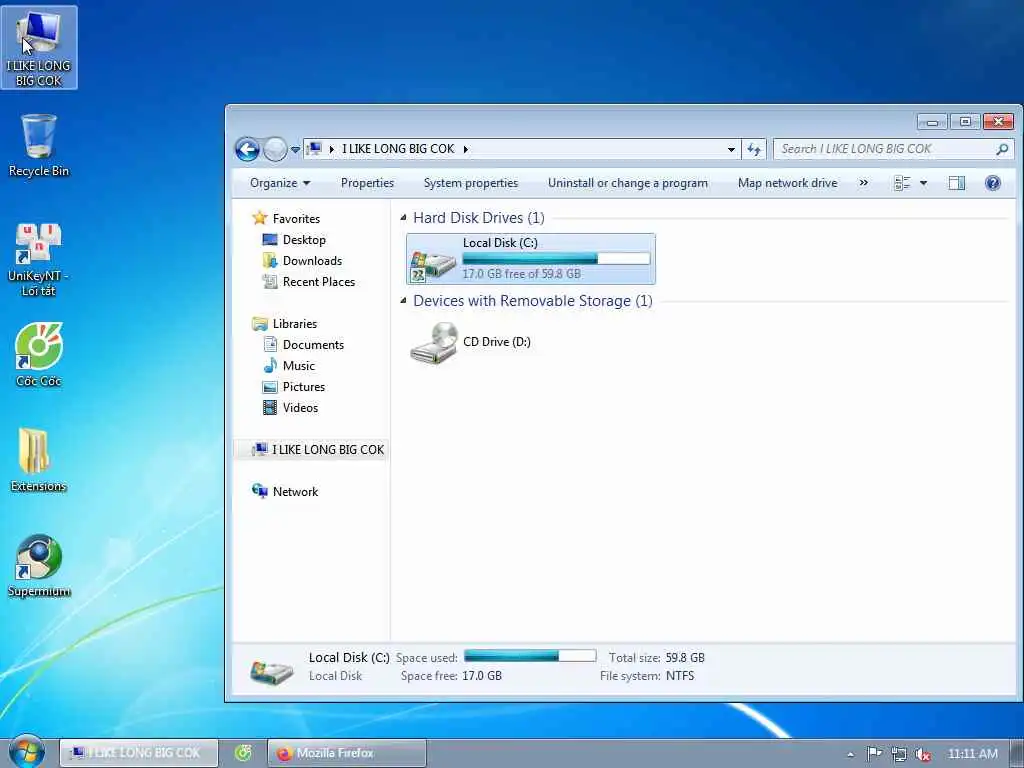This screenshot has height=768, width=1024.
Task: Collapse the Hard Disk Drives group
Action: (403, 217)
